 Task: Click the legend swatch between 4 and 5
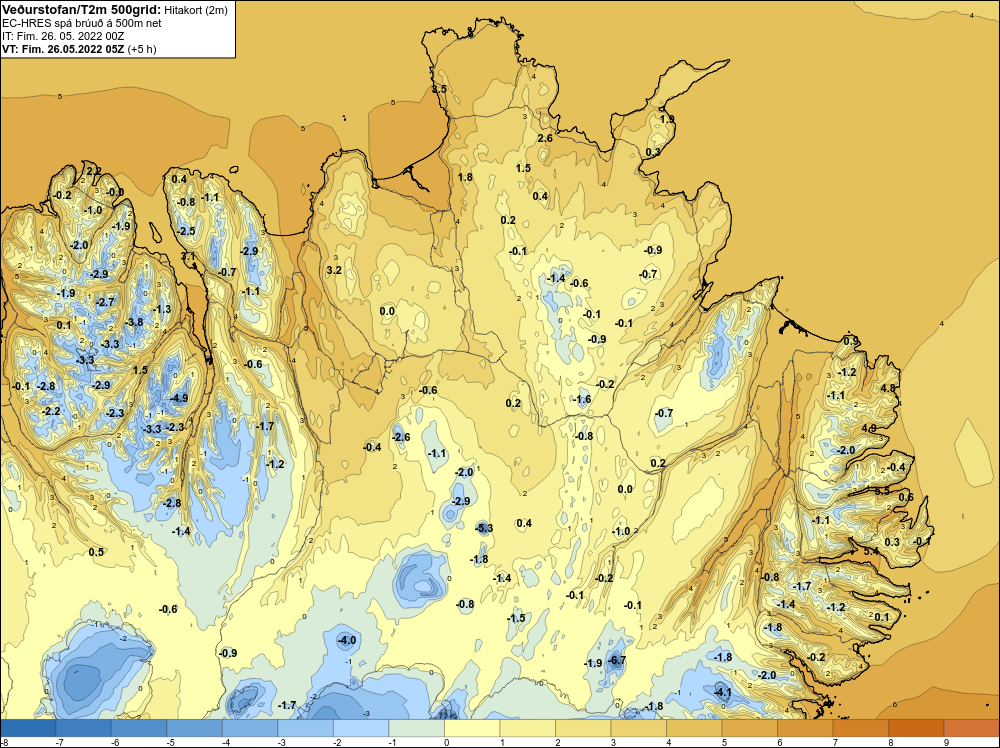pyautogui.click(x=694, y=728)
